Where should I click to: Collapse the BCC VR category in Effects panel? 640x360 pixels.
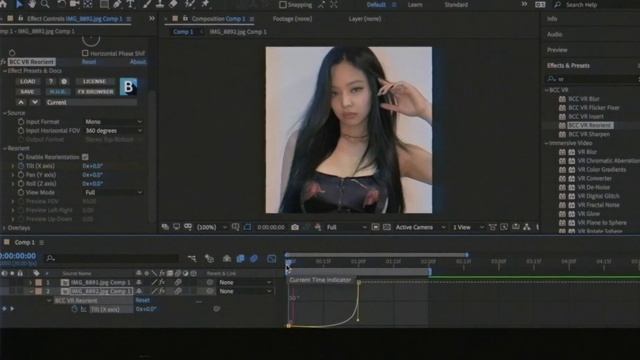(x=547, y=90)
